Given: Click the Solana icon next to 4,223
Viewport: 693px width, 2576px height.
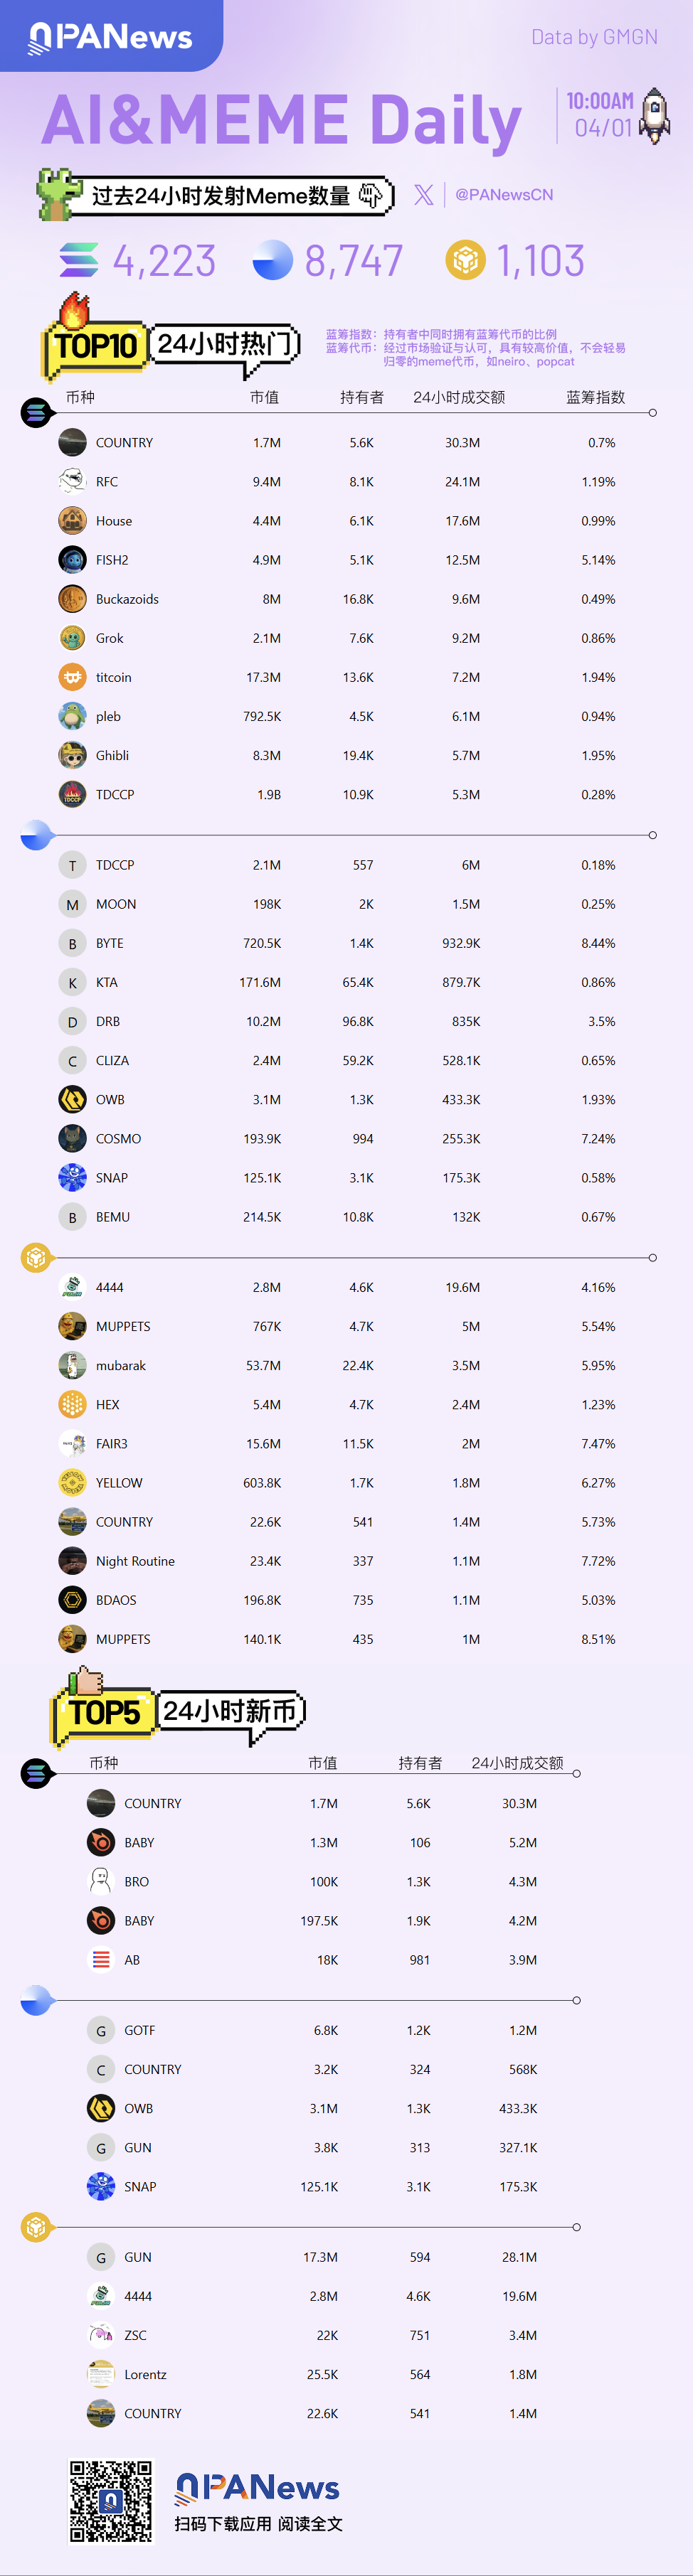Looking at the screenshot, I should coord(79,260).
